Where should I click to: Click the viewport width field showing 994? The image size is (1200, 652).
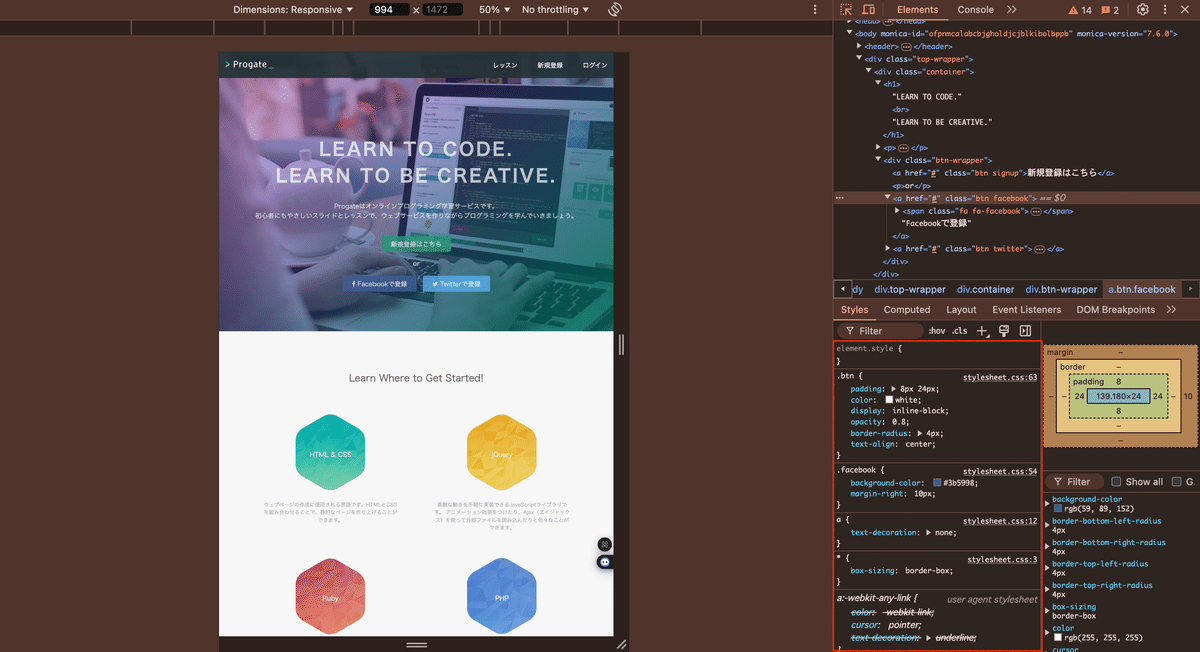point(388,10)
